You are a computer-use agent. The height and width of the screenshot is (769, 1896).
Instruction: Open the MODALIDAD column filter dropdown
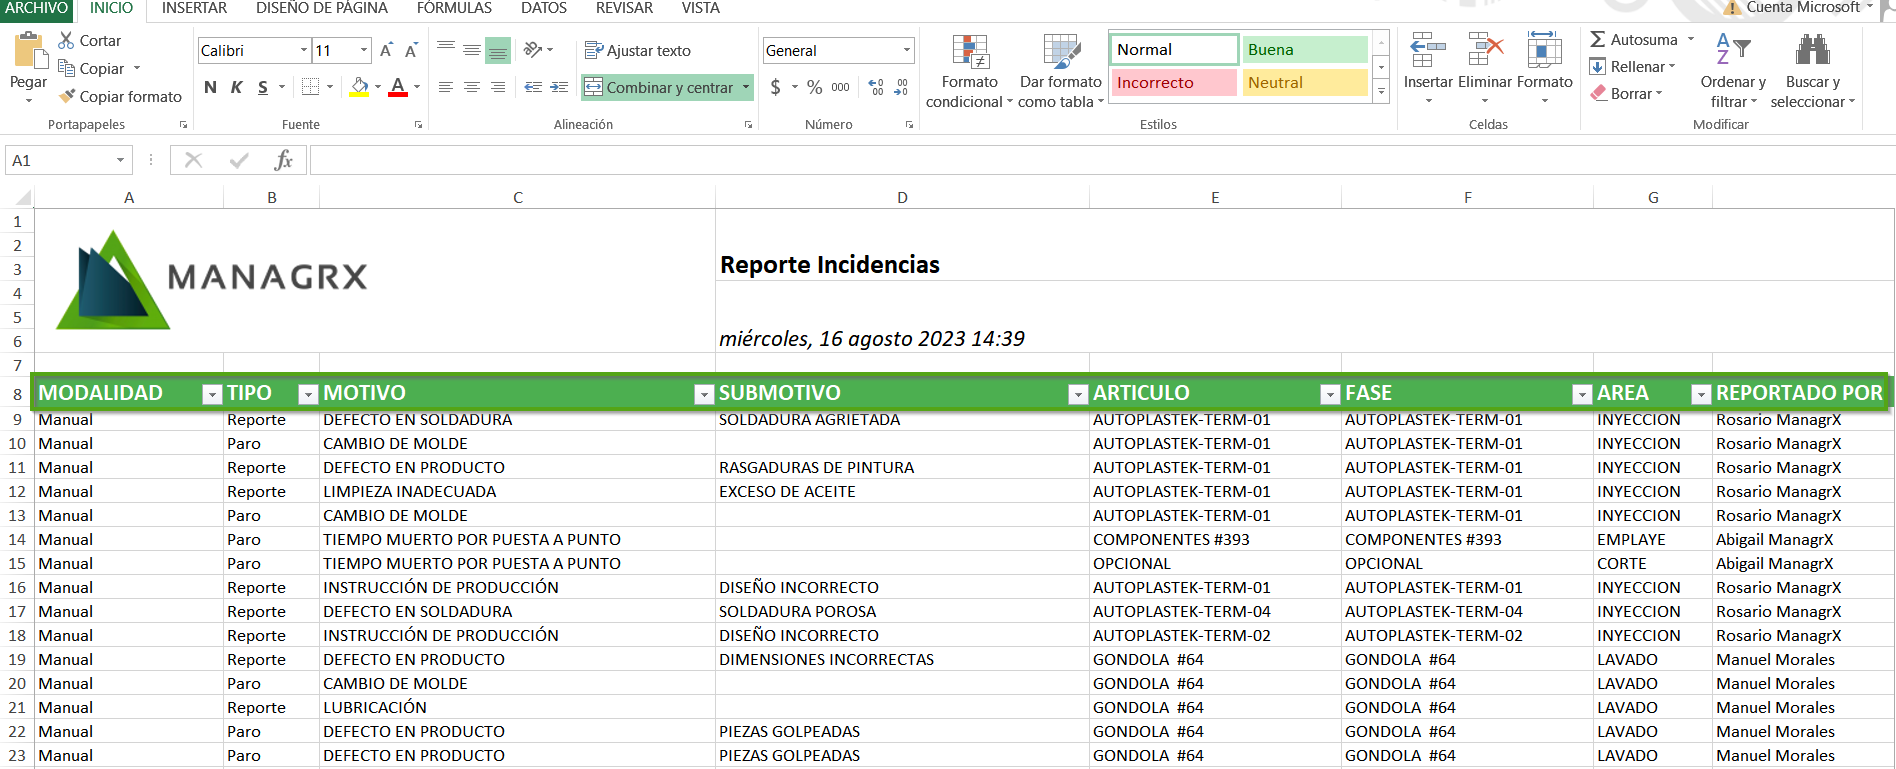point(211,395)
